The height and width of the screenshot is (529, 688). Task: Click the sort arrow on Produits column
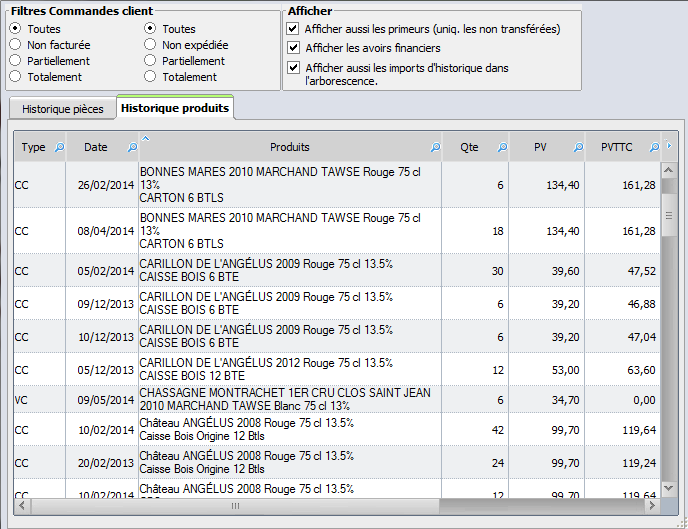coord(146,138)
